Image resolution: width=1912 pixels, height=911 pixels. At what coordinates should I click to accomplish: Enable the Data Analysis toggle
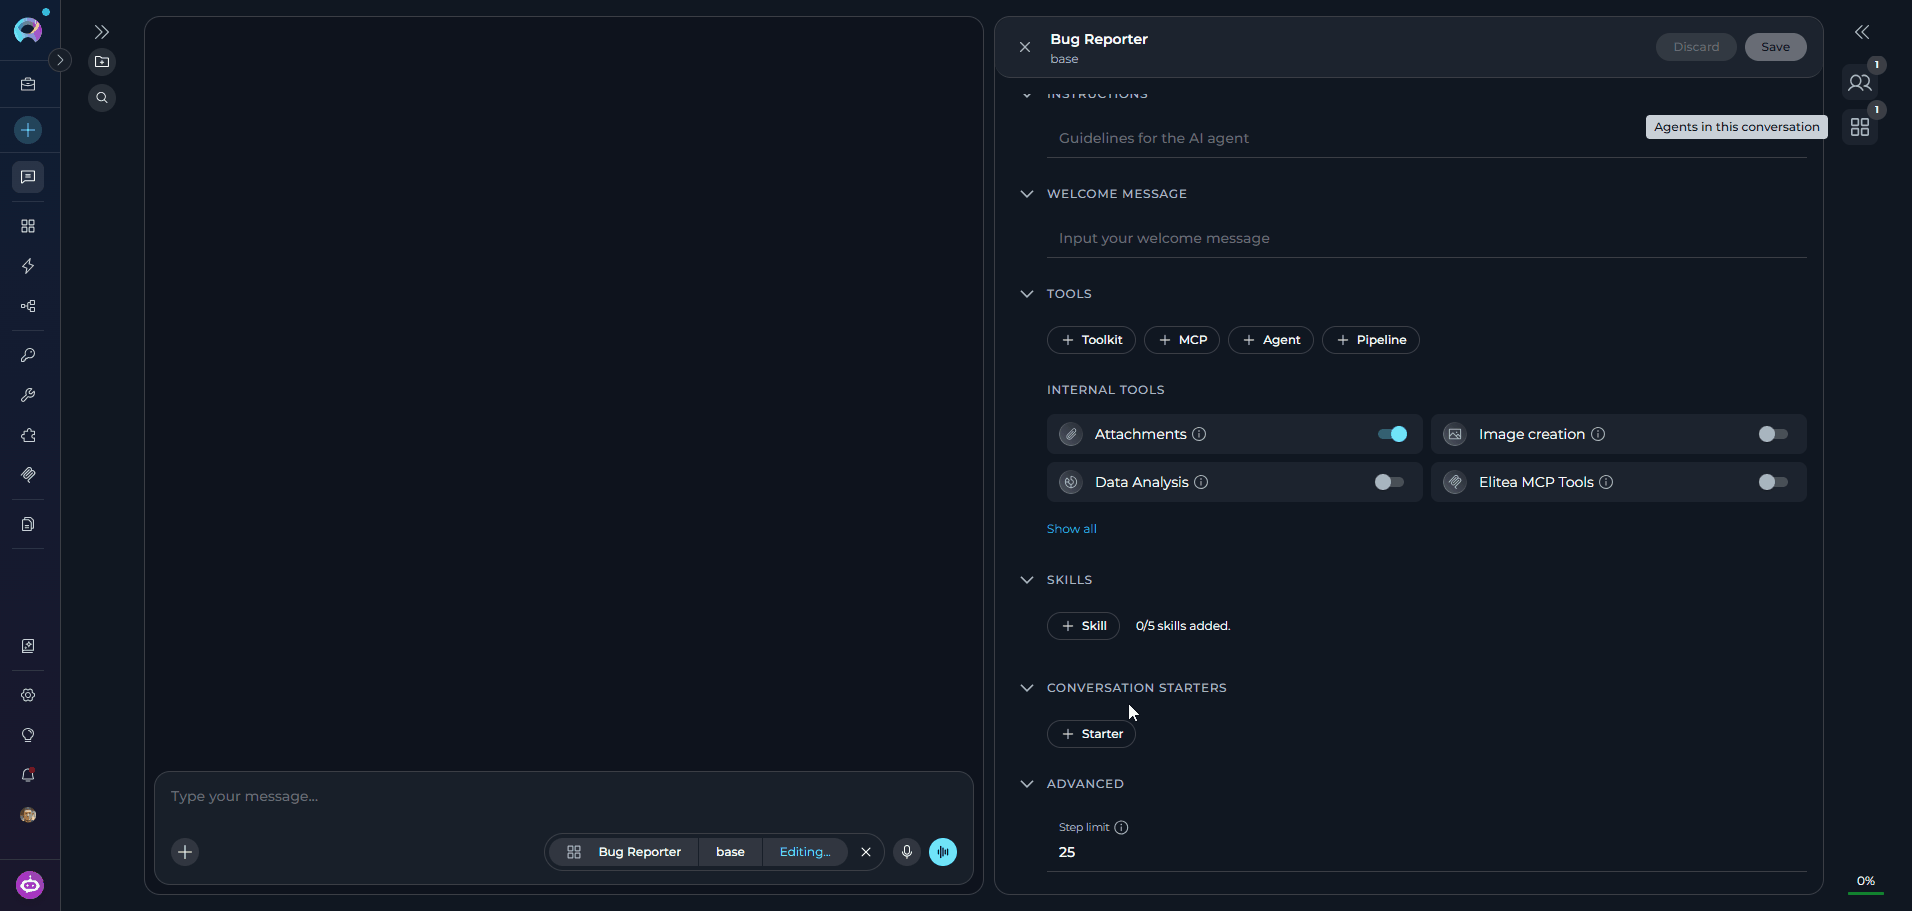[x=1389, y=482]
